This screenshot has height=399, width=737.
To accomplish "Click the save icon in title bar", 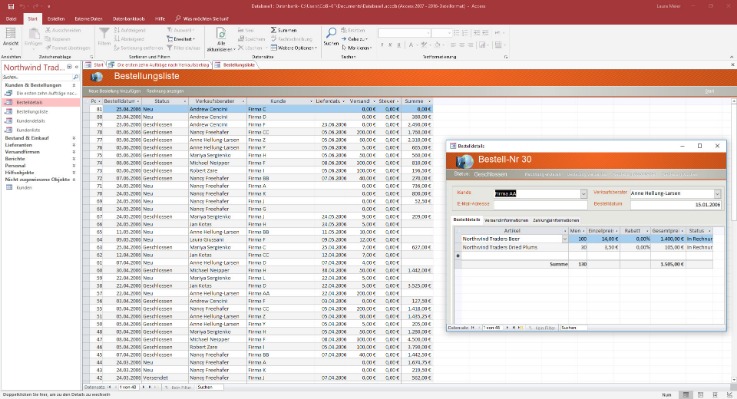I will point(11,7).
